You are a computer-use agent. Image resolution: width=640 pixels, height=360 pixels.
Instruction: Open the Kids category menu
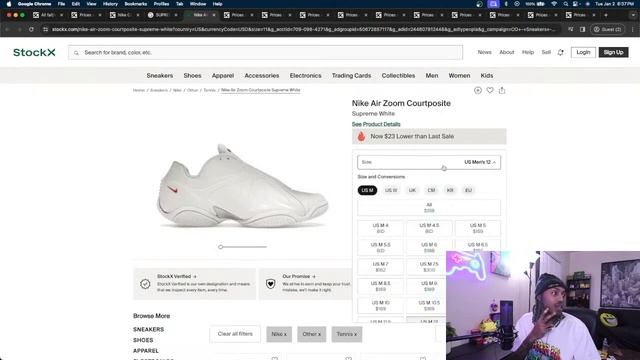[487, 76]
